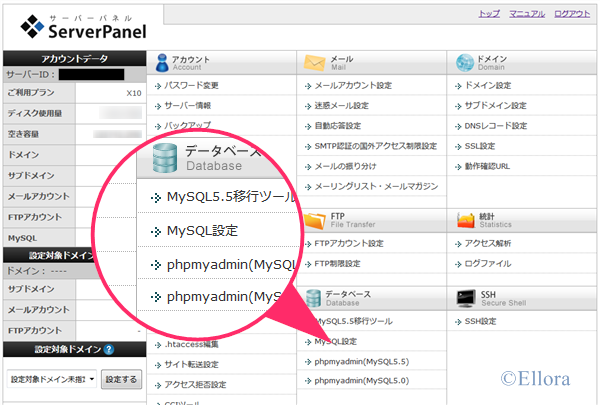The height and width of the screenshot is (405, 600).
Task: Click the ログアウト link
Action: tap(572, 14)
